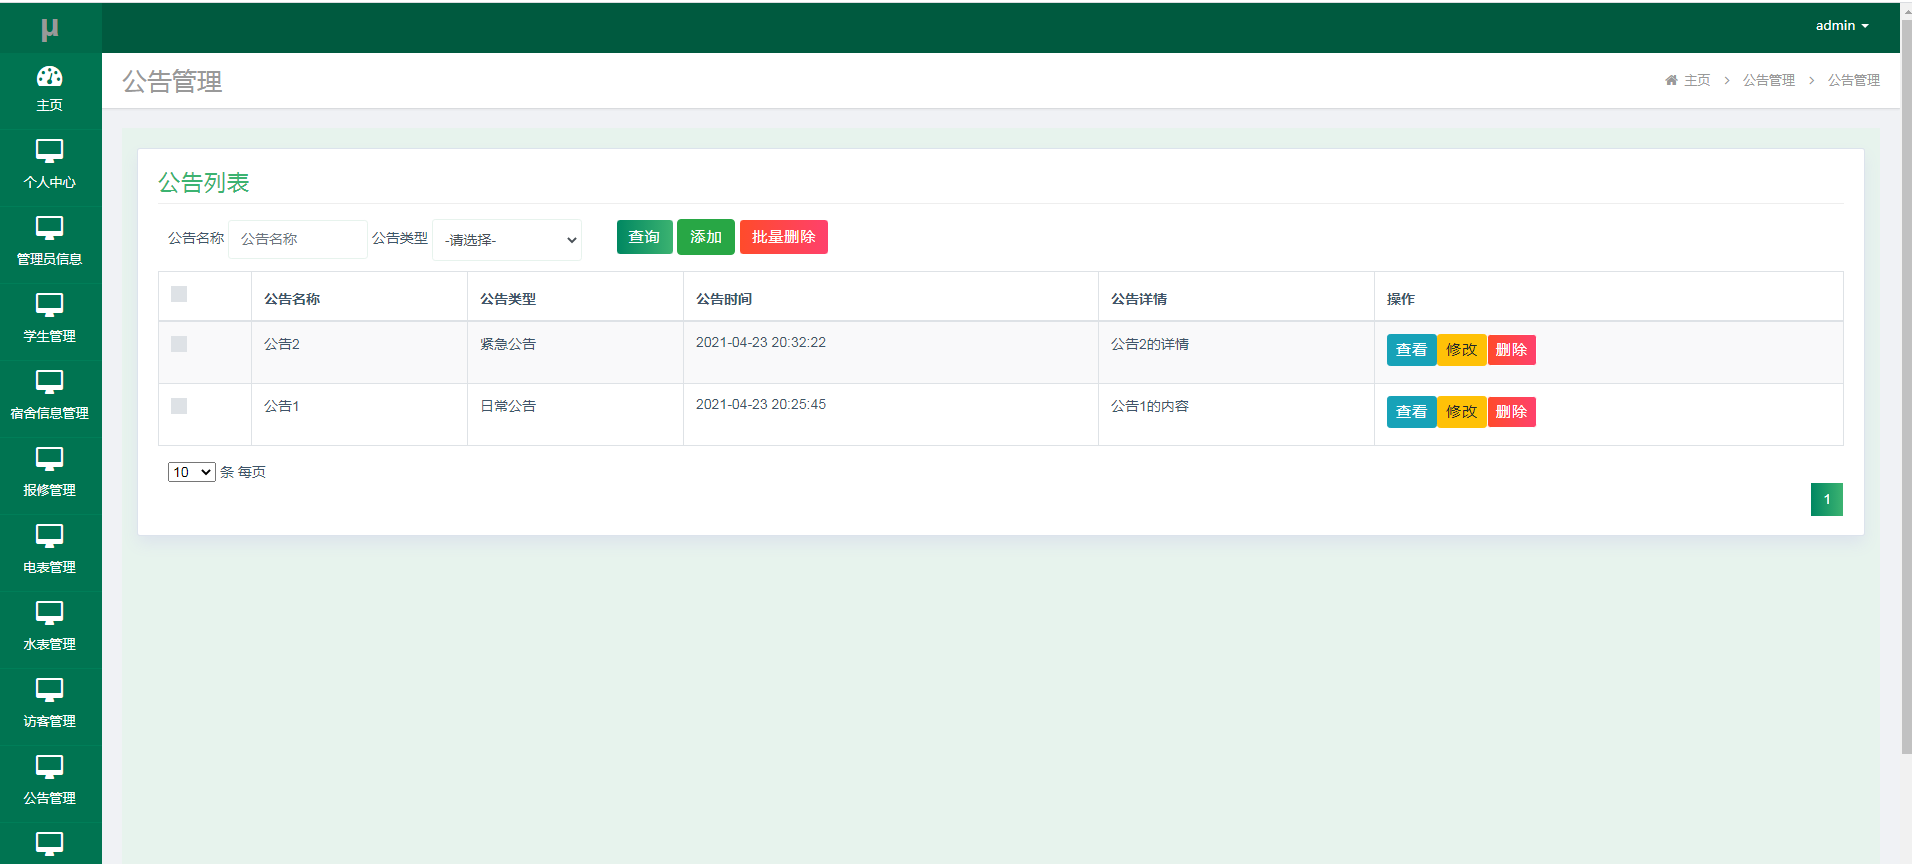Select the 水表管理 sidebar menu label
Screen dimensions: 1912x864
coord(50,644)
